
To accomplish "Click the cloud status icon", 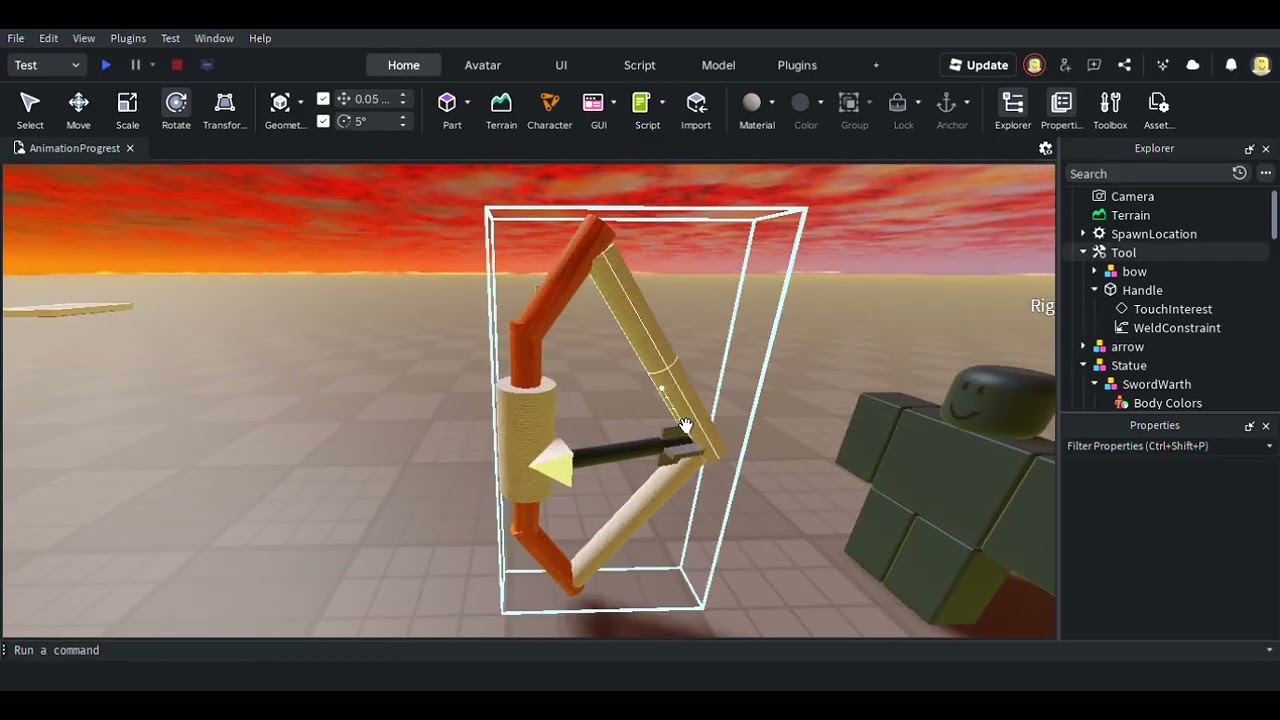I will pos(1193,65).
